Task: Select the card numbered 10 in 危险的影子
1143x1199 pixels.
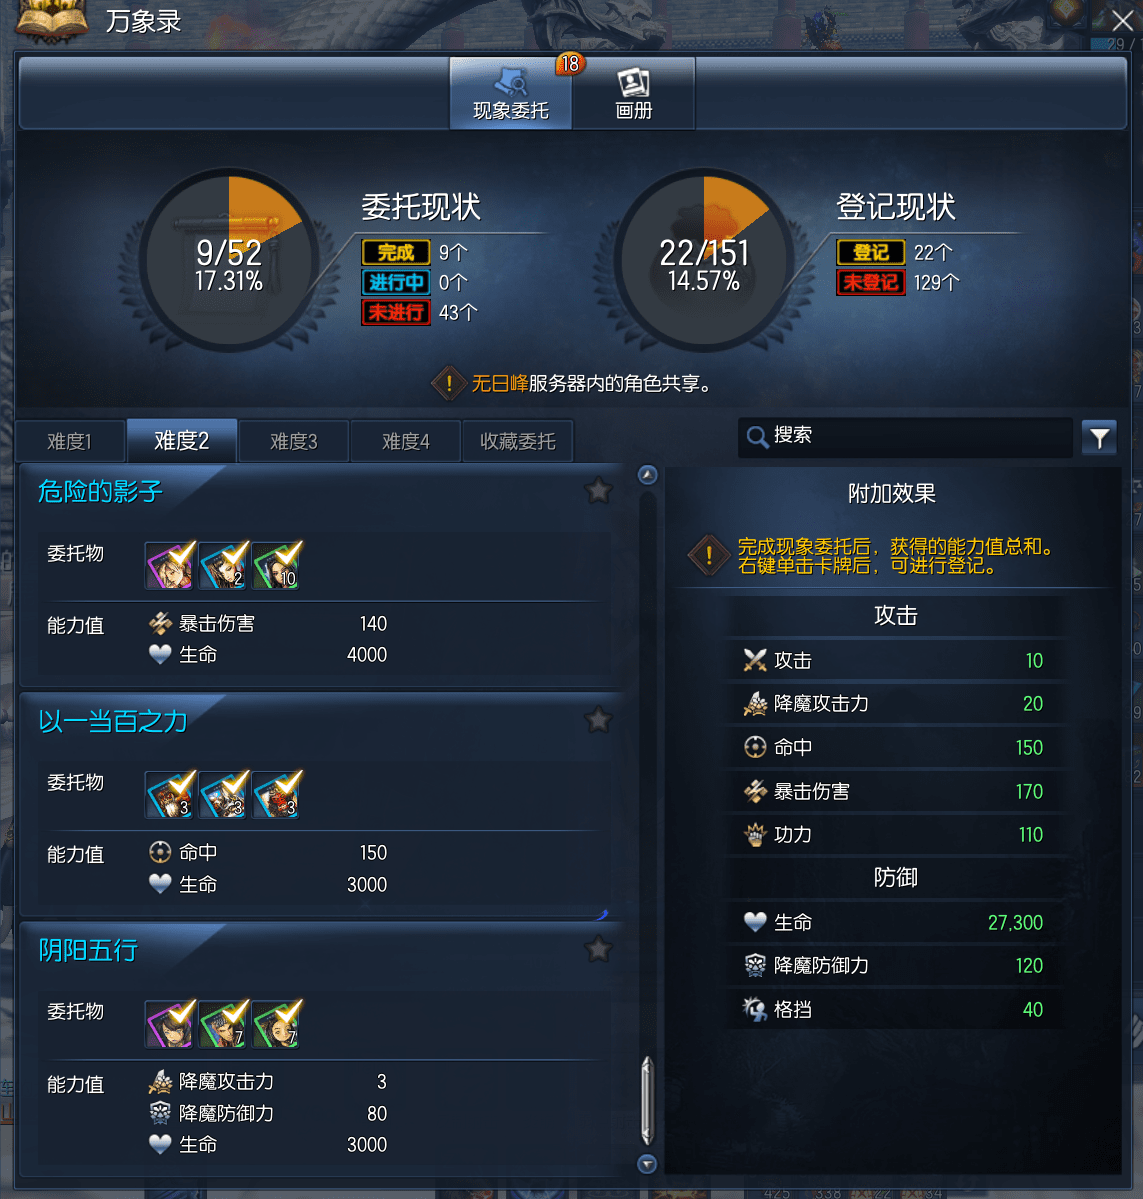Action: click(x=277, y=566)
